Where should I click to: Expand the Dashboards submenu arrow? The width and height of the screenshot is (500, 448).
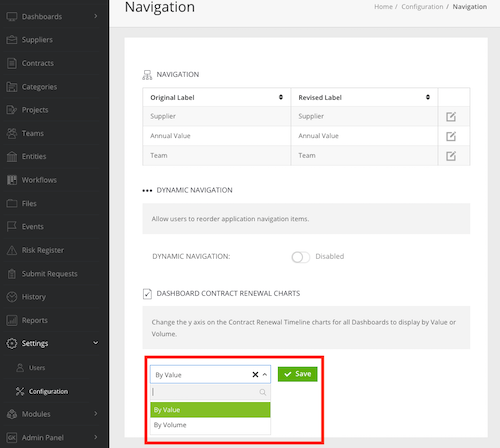point(96,16)
